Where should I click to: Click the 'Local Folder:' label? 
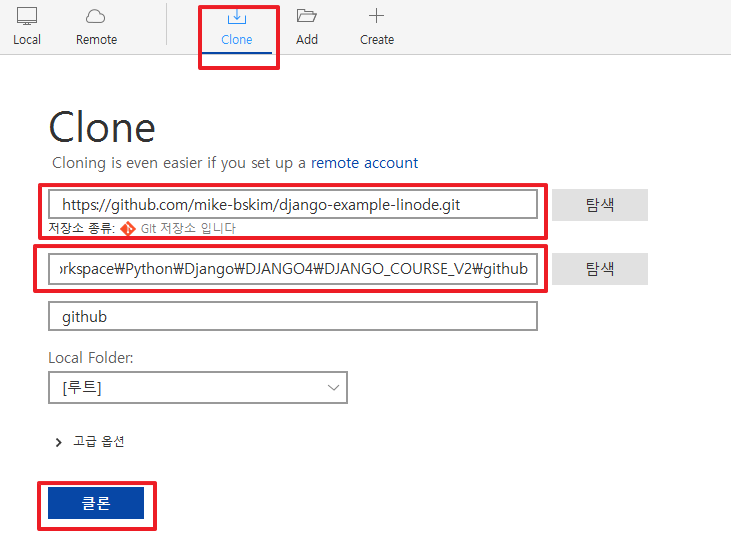[90, 357]
